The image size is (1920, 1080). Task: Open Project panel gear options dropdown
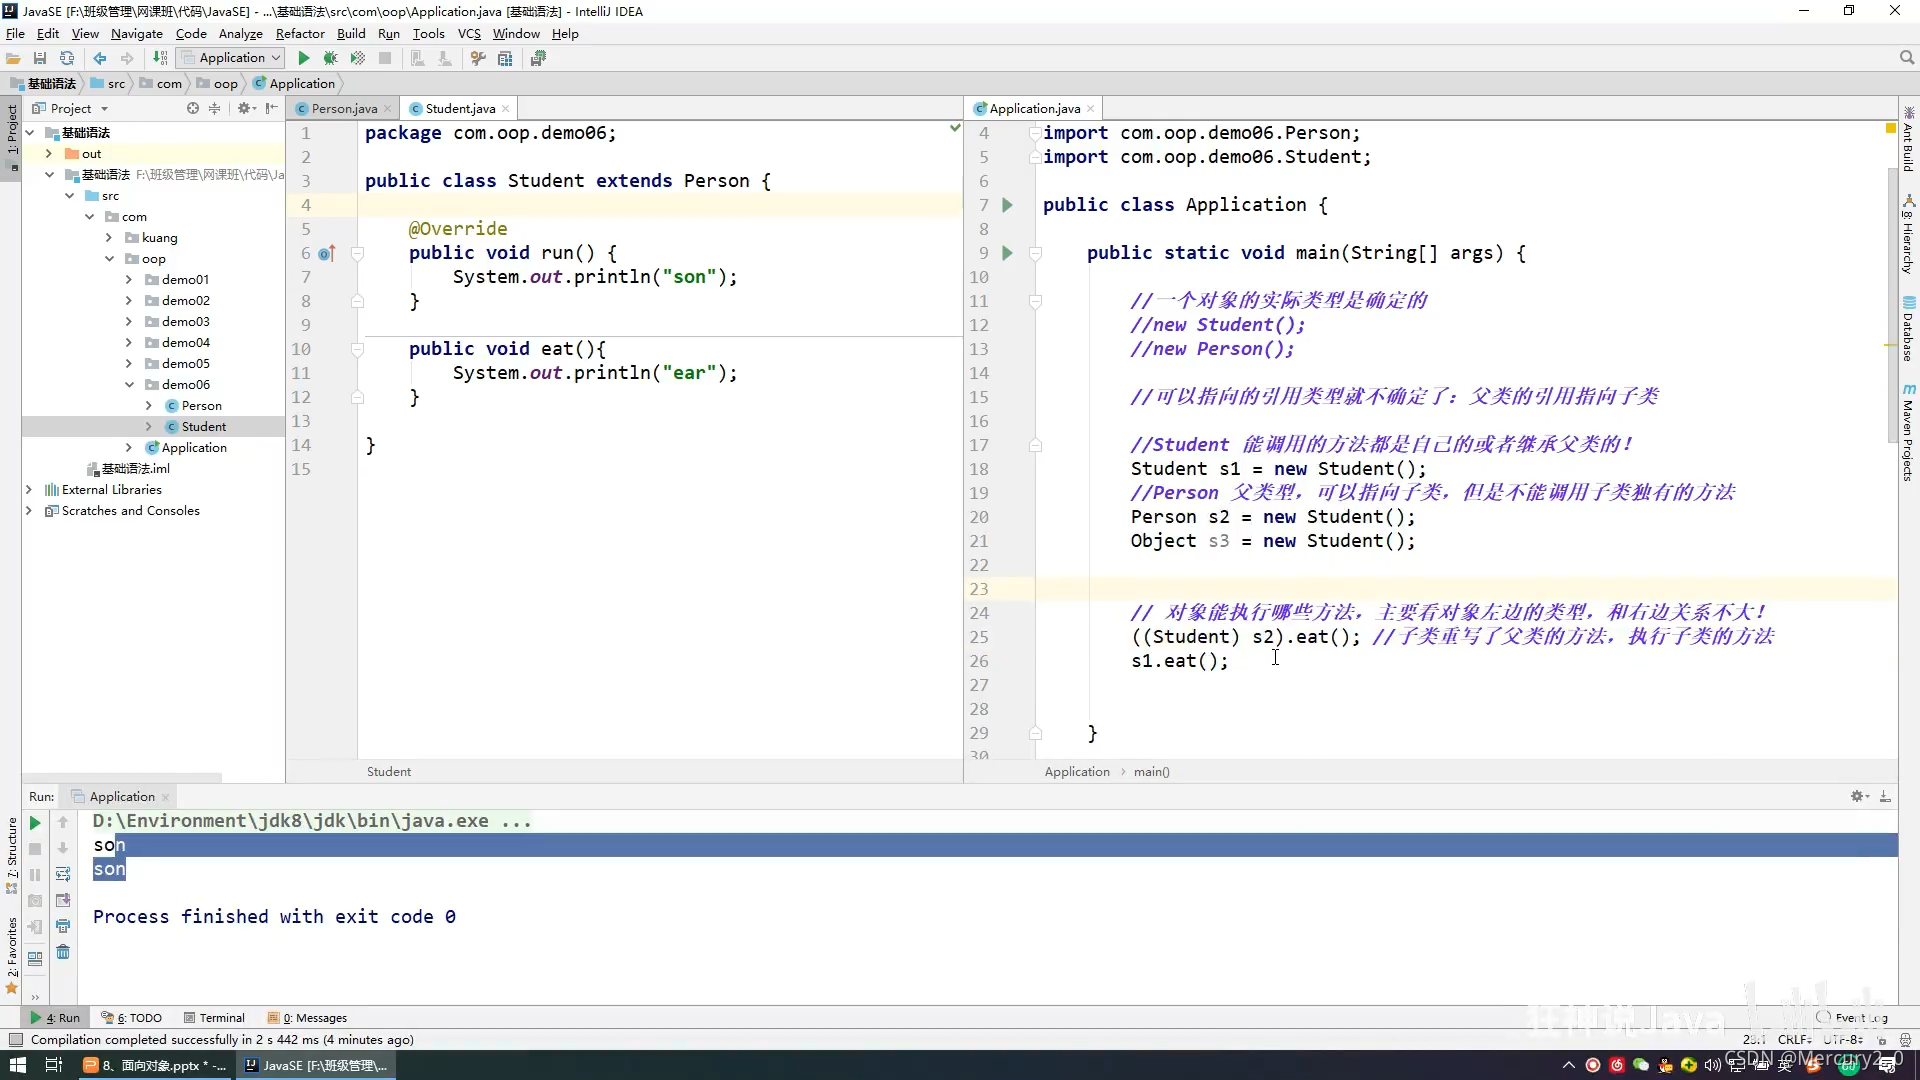click(x=246, y=108)
